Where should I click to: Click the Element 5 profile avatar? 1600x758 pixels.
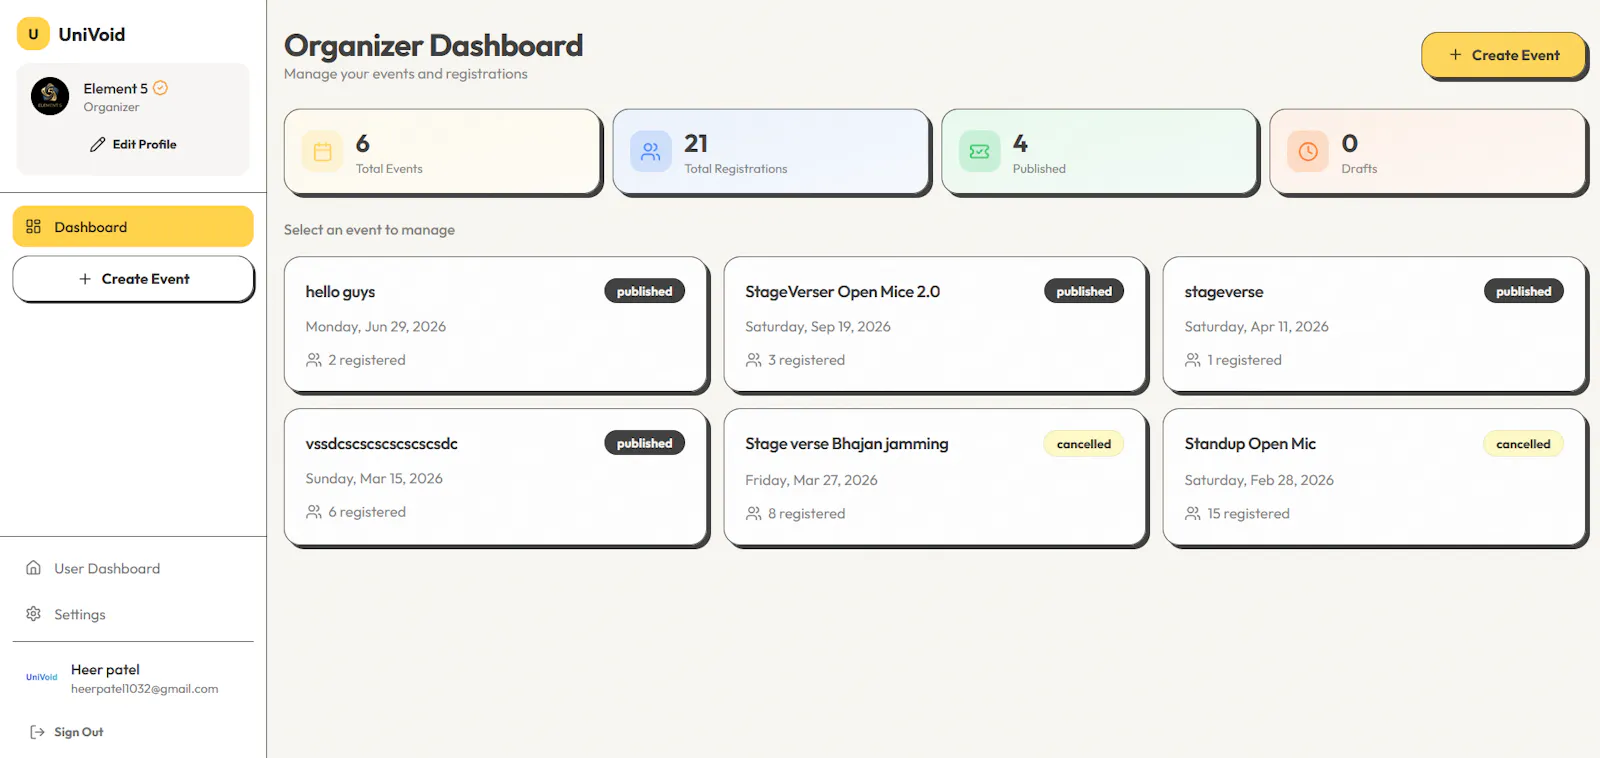(50, 96)
